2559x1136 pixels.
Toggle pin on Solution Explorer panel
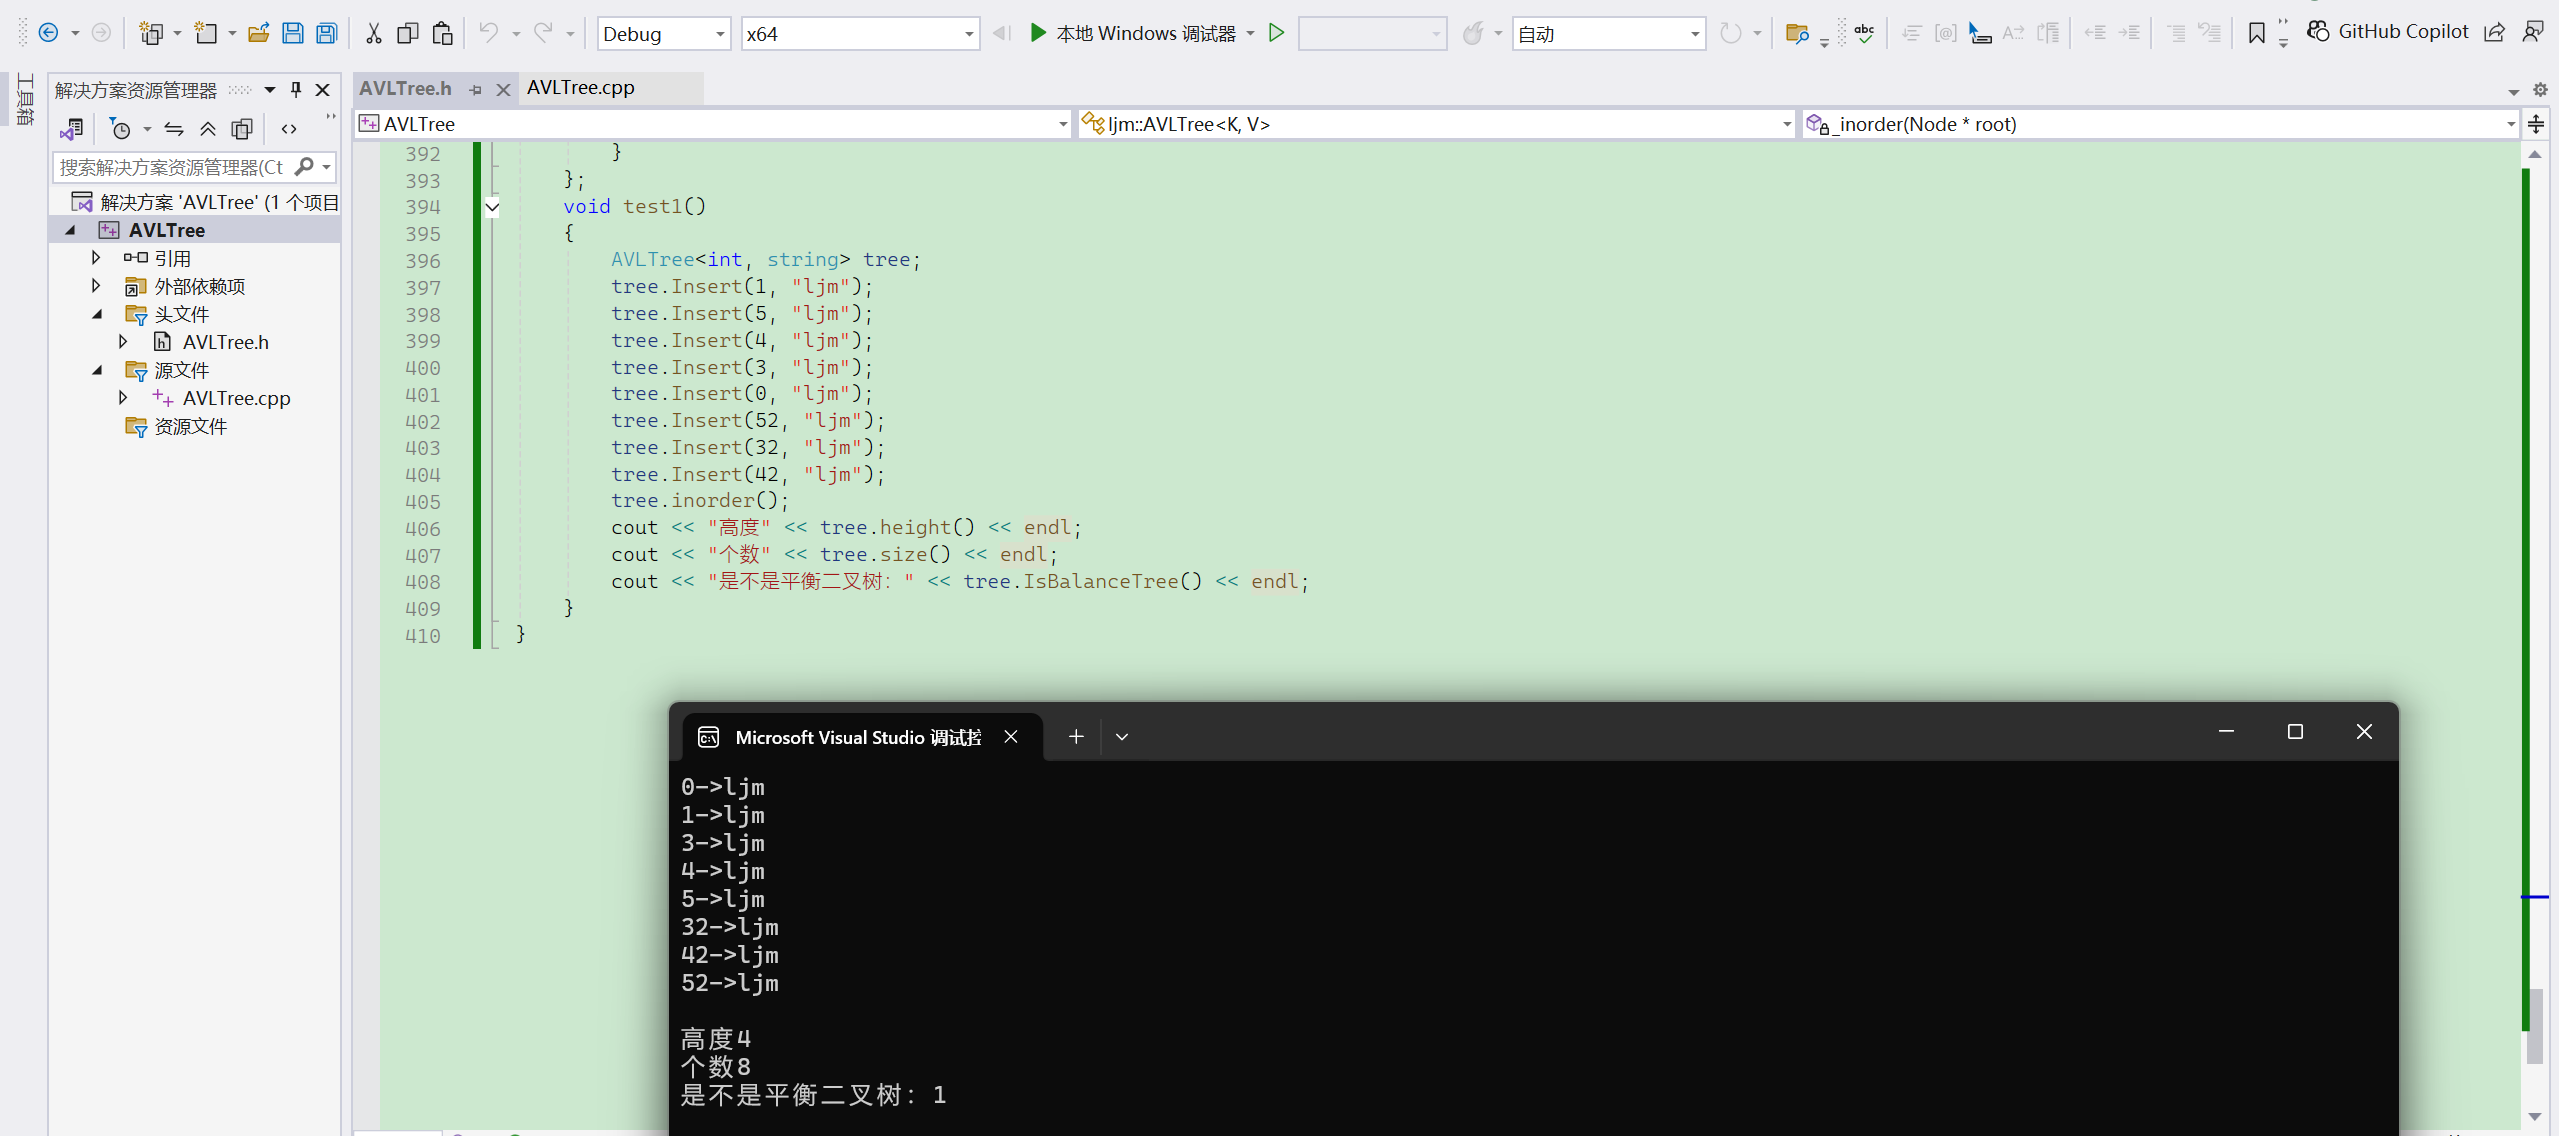(x=296, y=90)
